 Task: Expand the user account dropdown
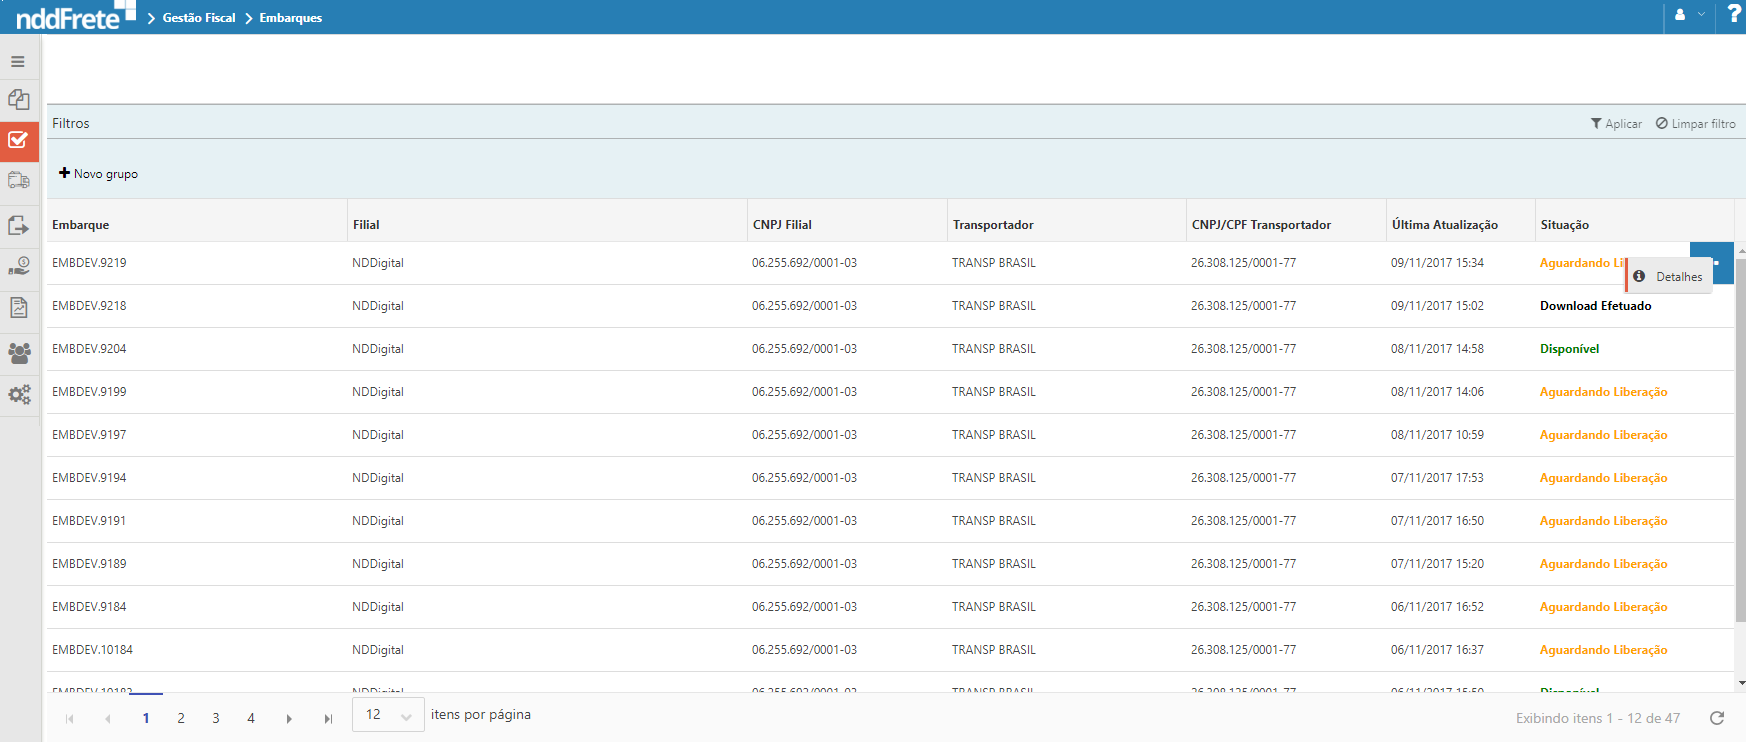[1689, 15]
